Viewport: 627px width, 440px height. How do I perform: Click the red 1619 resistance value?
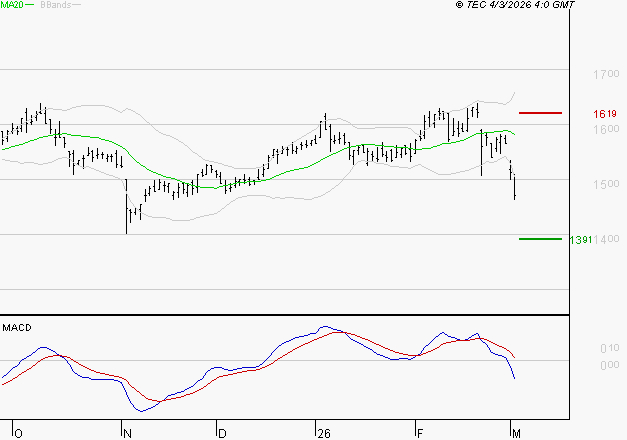pos(605,114)
